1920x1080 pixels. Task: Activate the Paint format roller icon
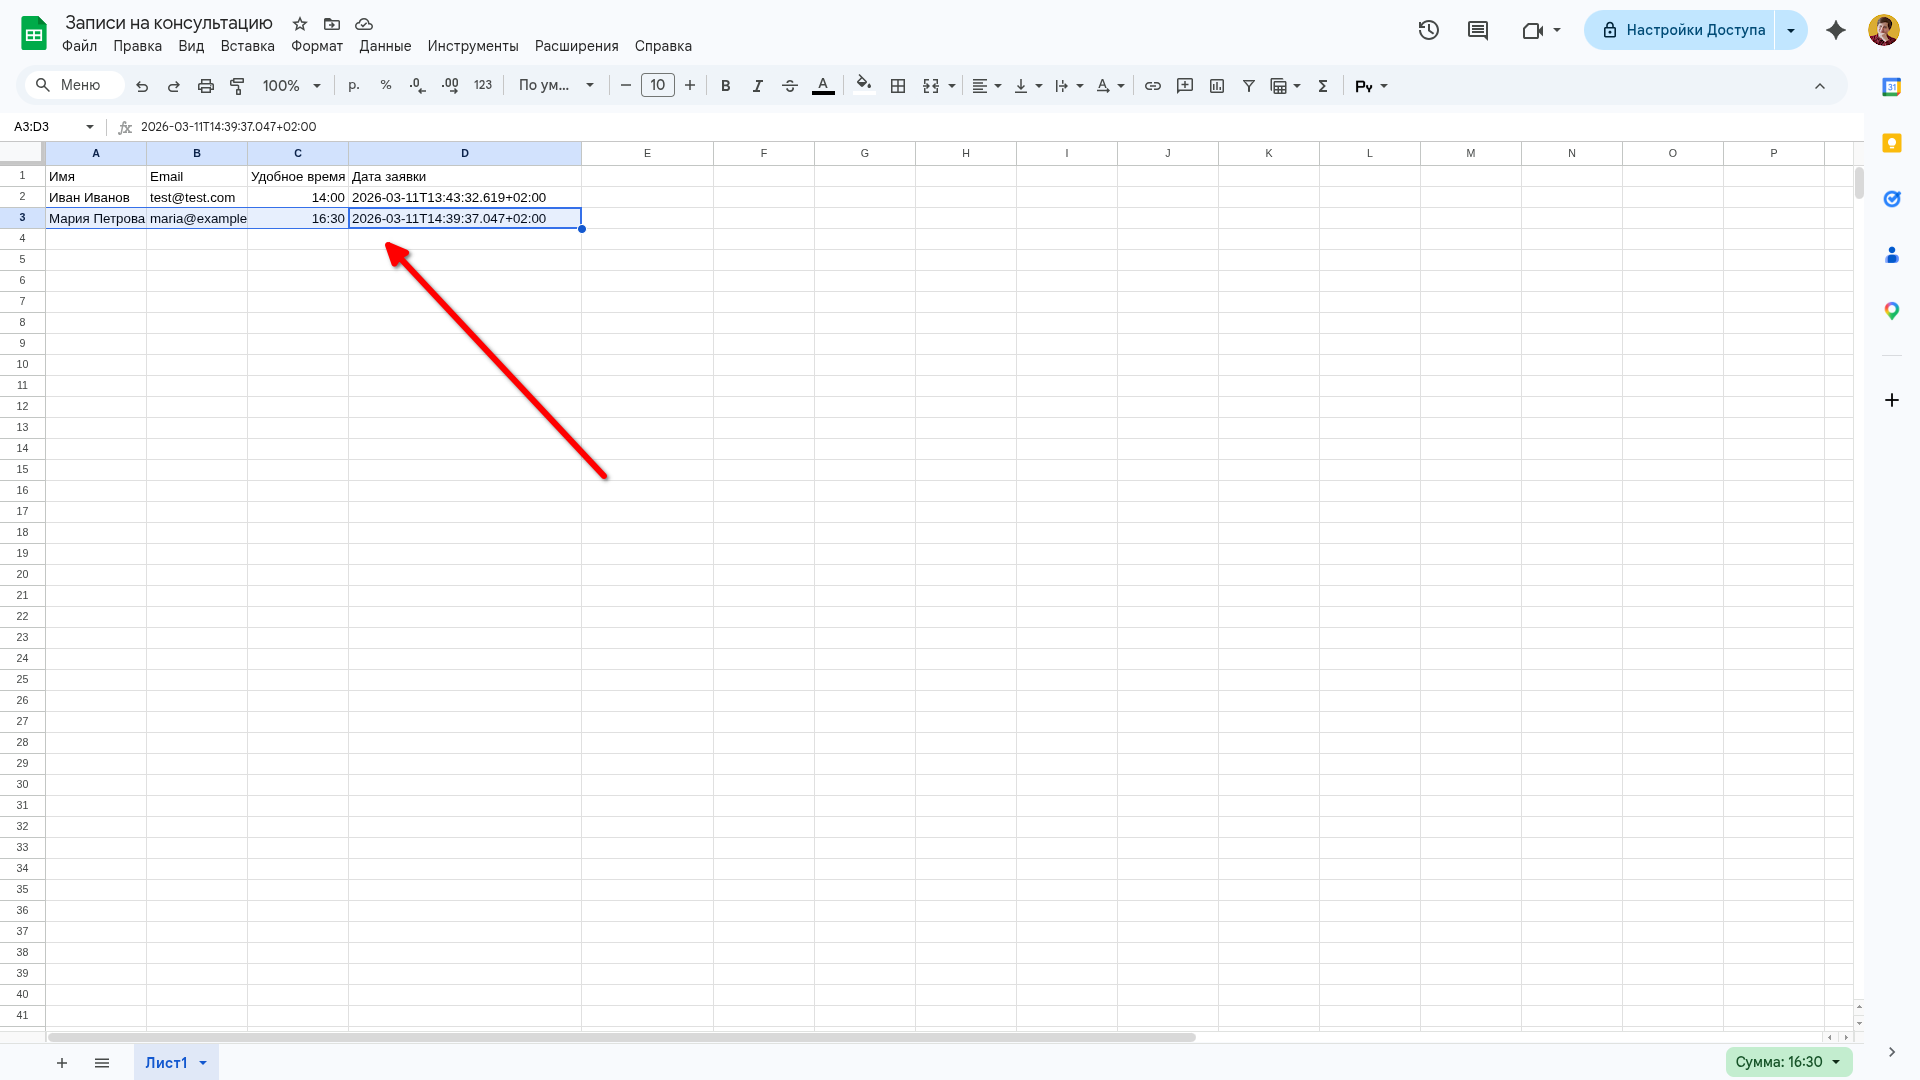tap(237, 86)
